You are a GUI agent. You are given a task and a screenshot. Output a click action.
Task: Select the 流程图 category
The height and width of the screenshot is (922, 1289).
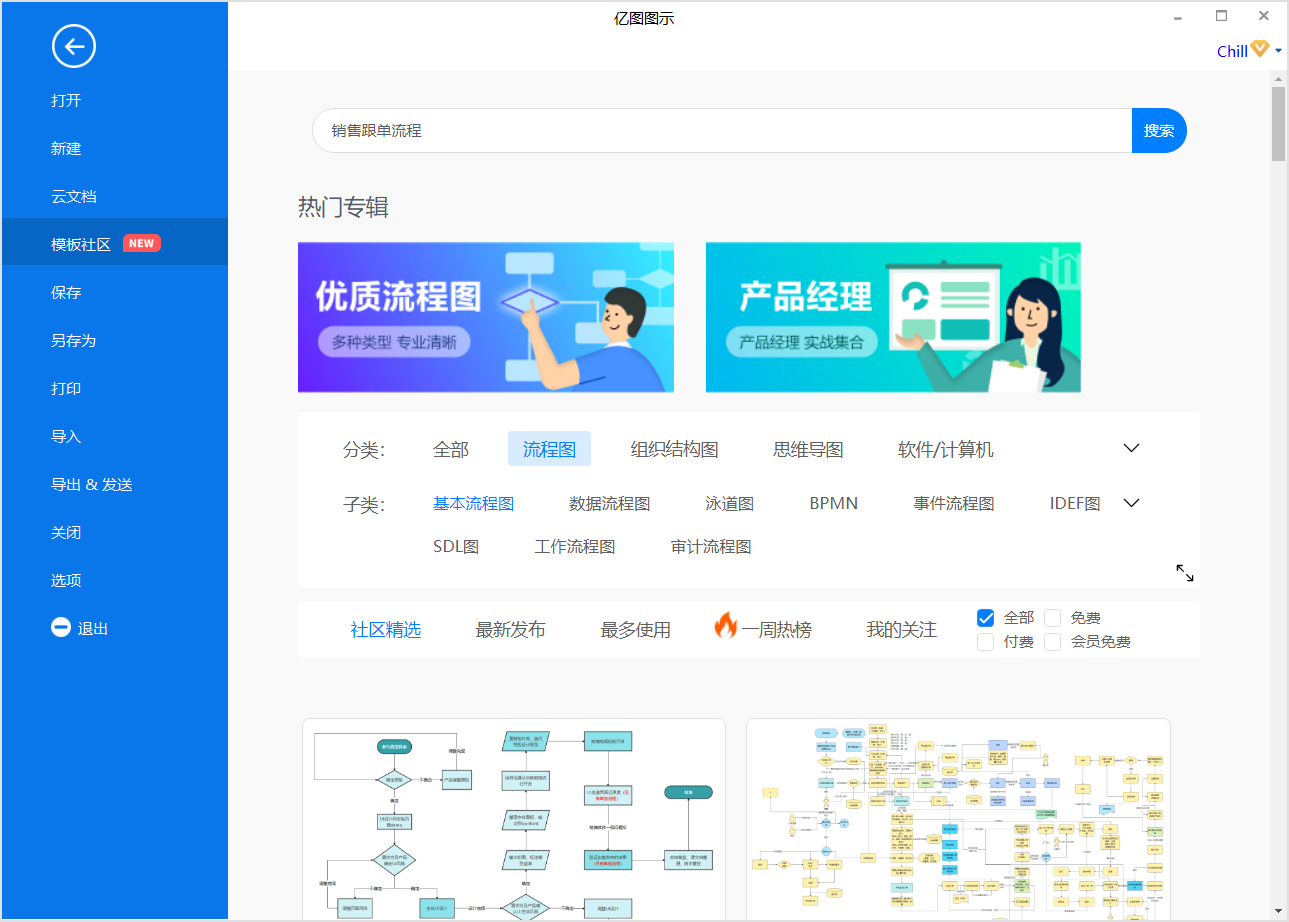[x=549, y=449]
